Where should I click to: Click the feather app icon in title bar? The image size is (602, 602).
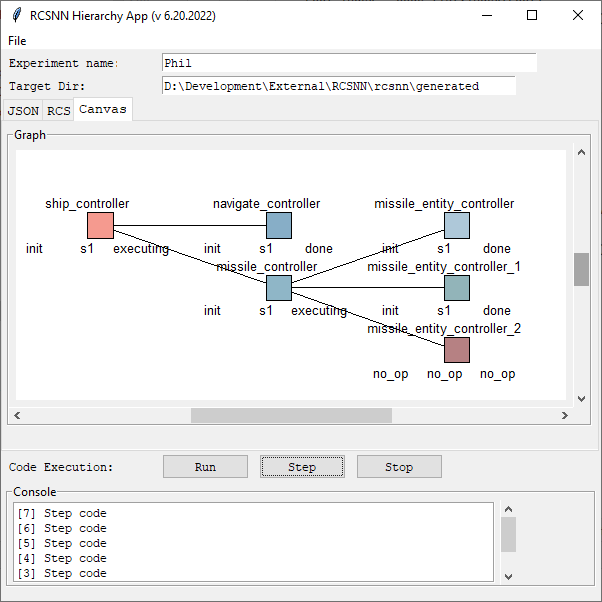tap(16, 16)
